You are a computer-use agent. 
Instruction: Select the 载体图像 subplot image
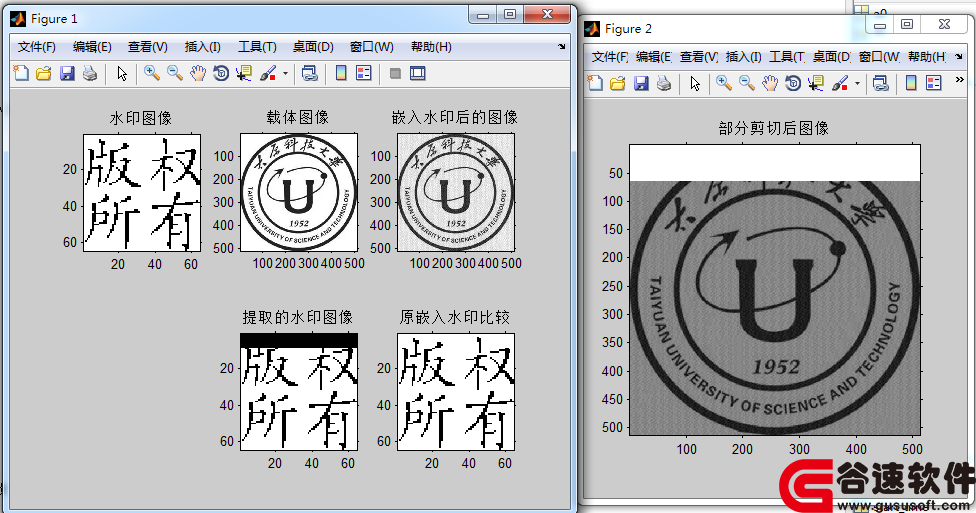[x=299, y=192]
